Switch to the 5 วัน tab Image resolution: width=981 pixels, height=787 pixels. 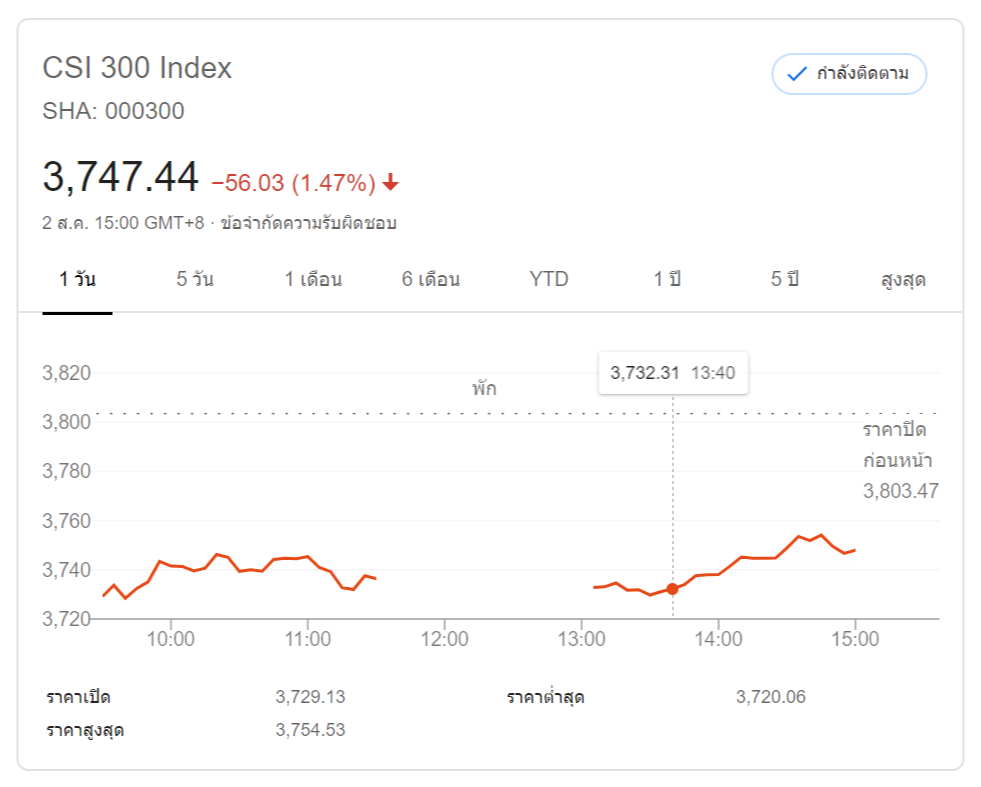click(195, 280)
